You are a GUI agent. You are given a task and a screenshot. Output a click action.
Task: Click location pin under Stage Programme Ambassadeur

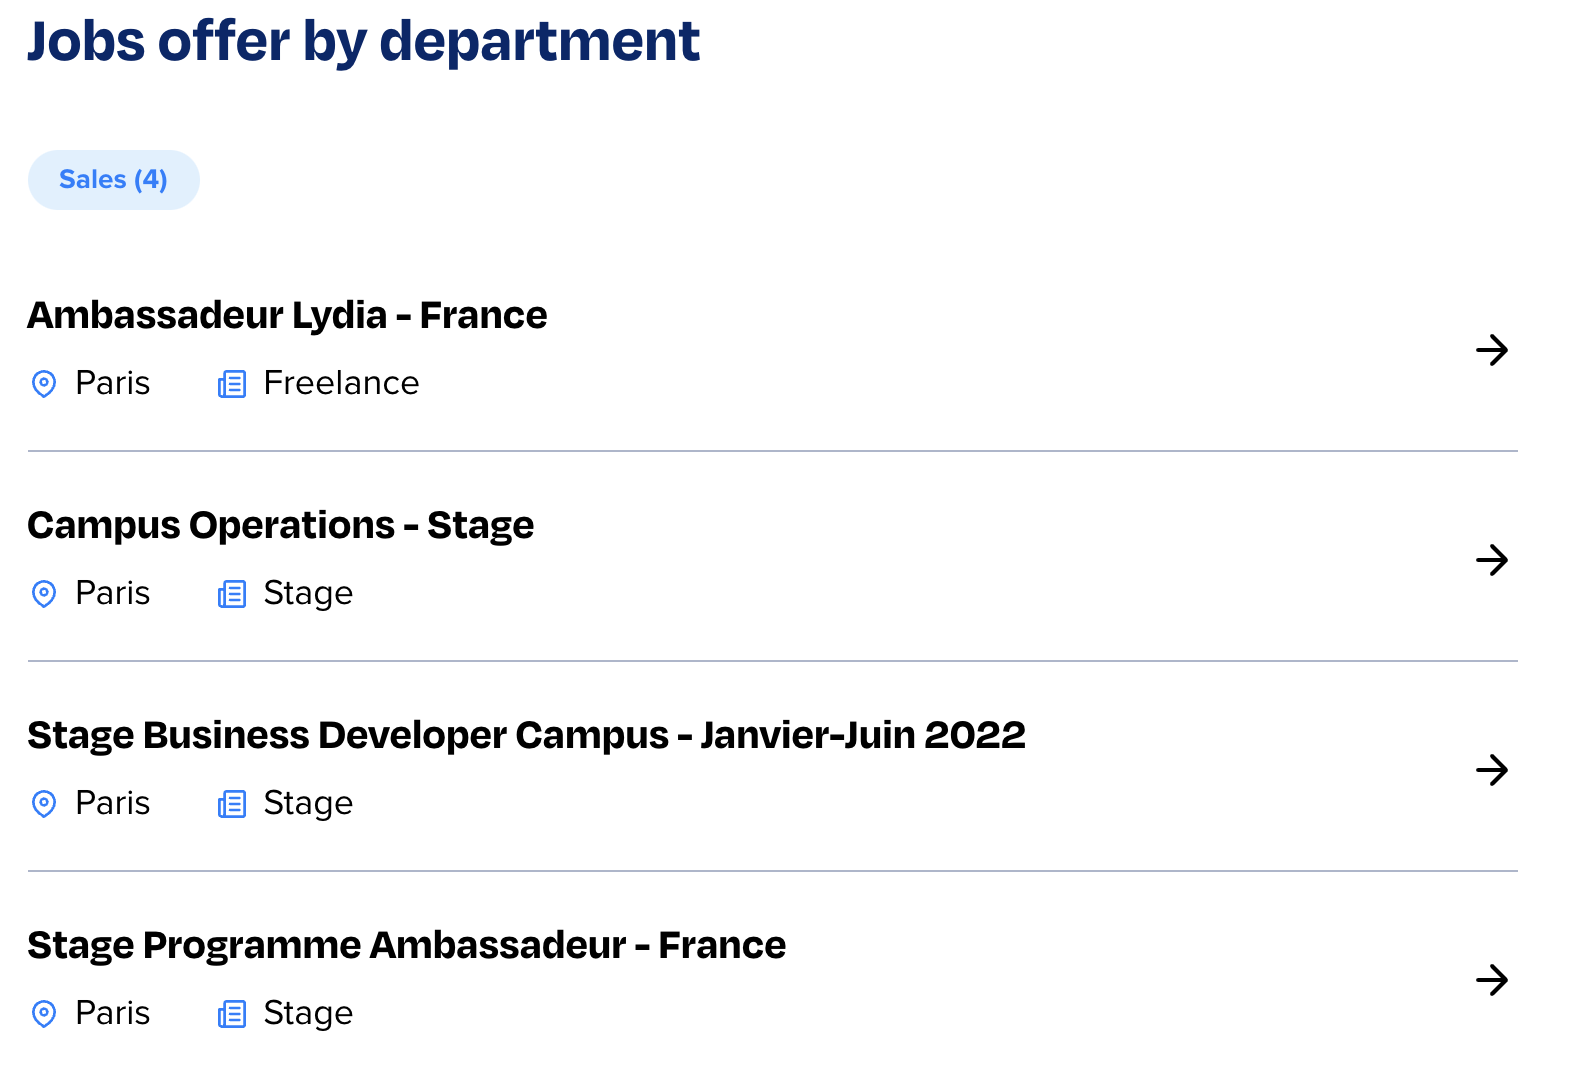pyautogui.click(x=44, y=1014)
